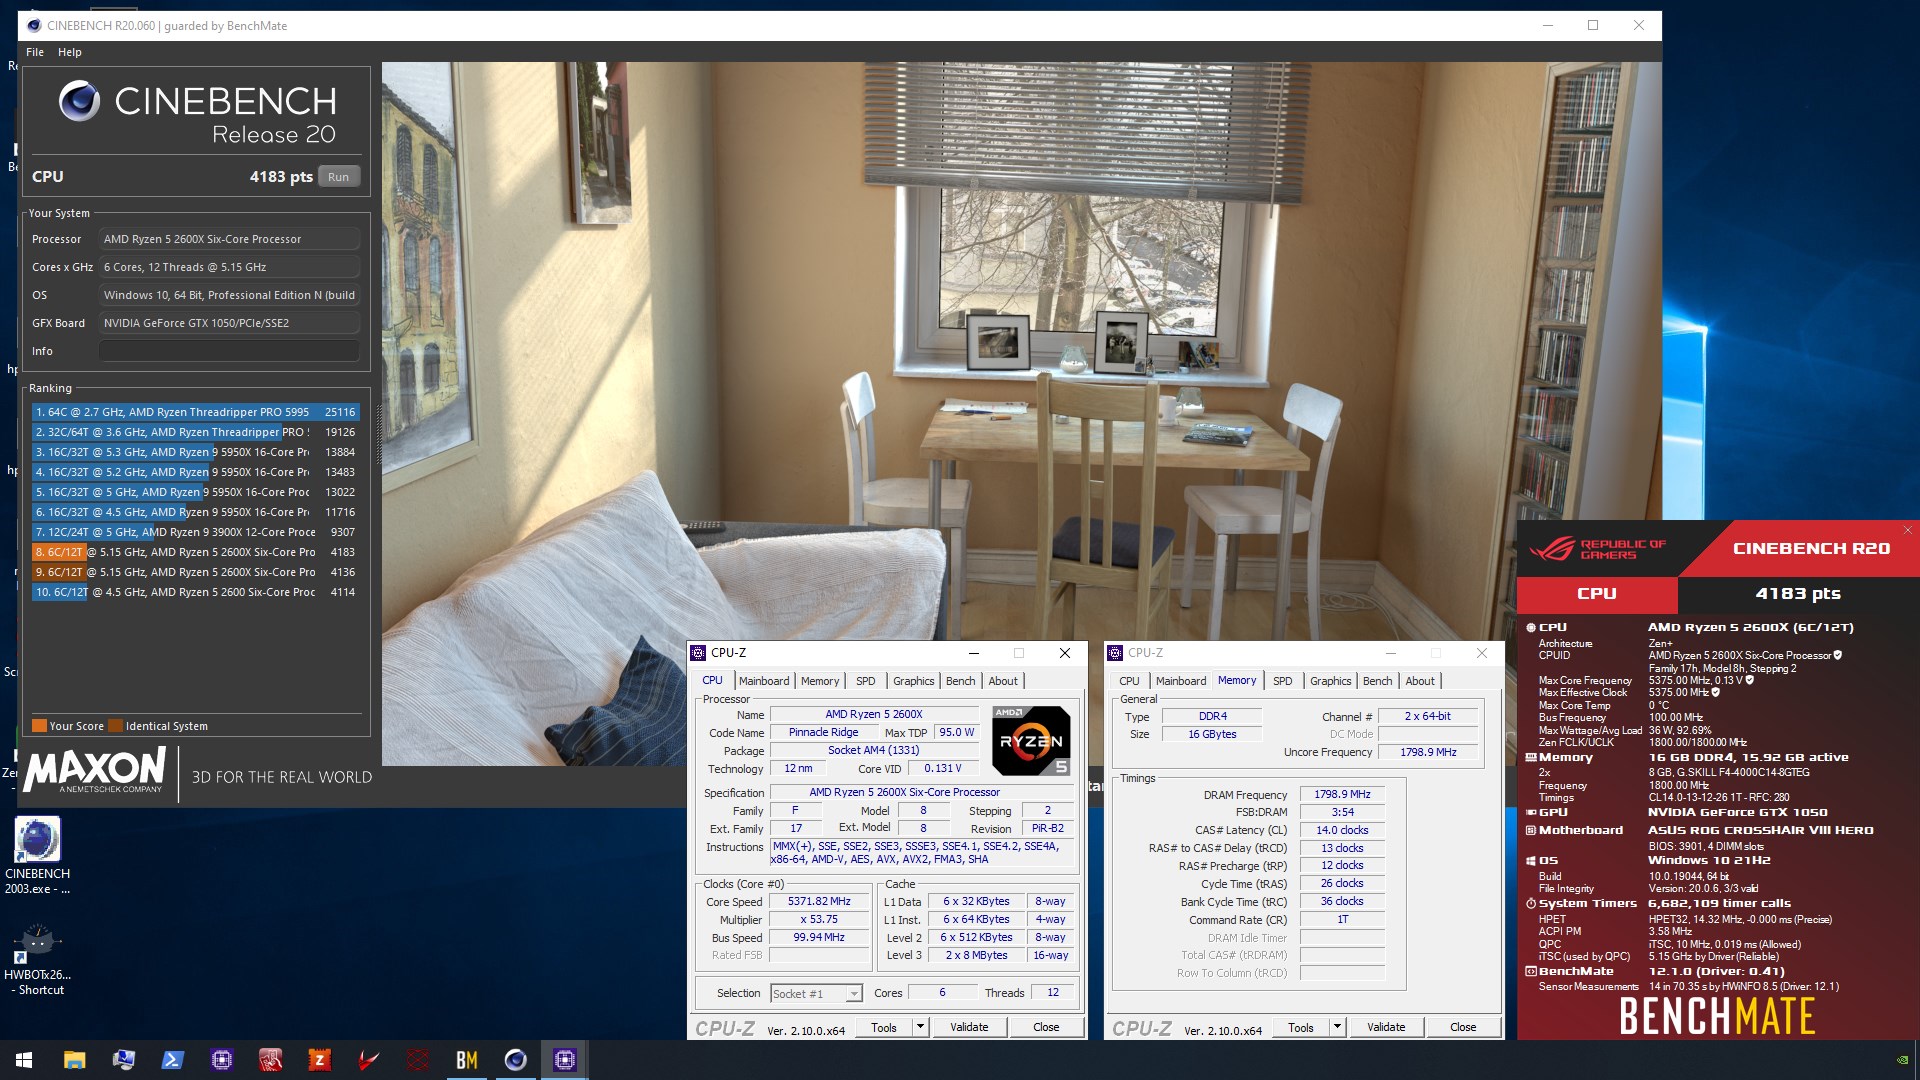
Task: Click Close button in left CPU-Z window
Action: (x=1046, y=1027)
